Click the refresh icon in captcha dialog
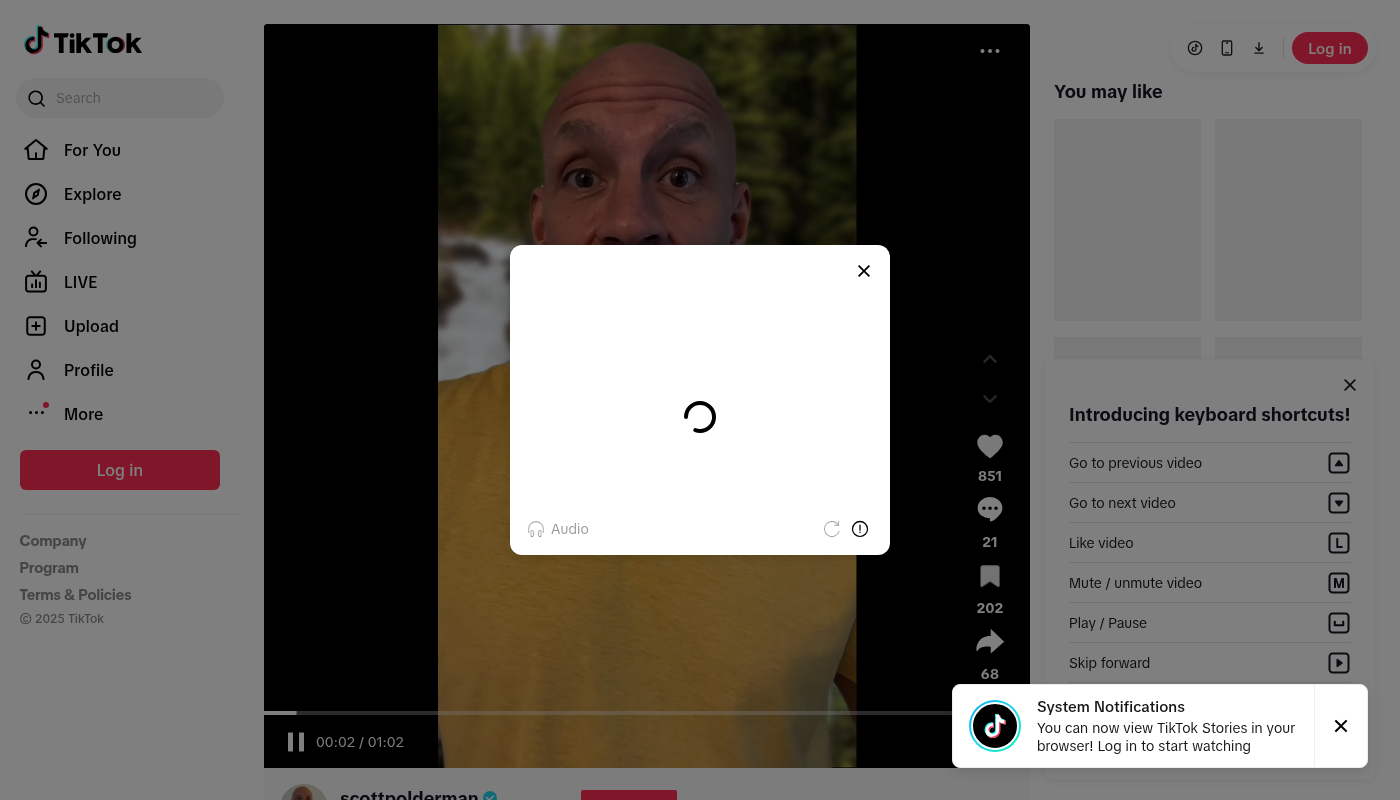Image resolution: width=1400 pixels, height=800 pixels. 831,529
